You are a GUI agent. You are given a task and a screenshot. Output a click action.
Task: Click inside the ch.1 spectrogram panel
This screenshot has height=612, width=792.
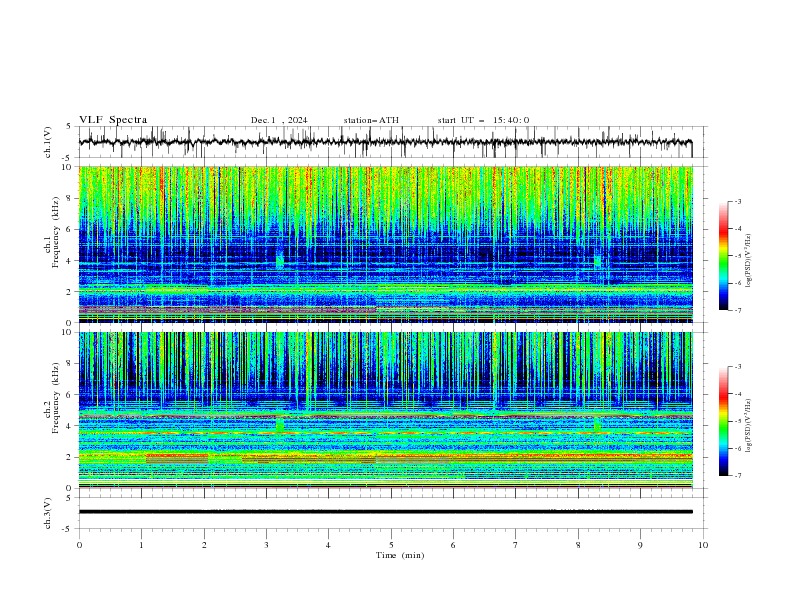click(385, 244)
